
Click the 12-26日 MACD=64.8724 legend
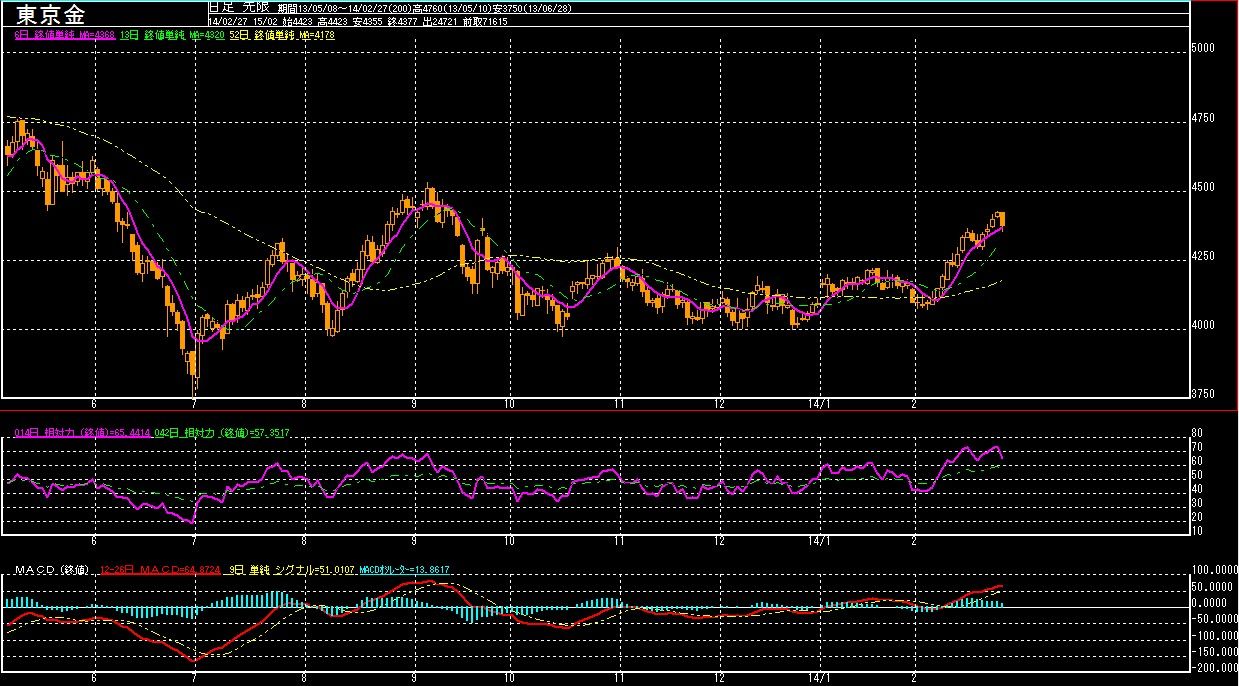tap(160, 569)
